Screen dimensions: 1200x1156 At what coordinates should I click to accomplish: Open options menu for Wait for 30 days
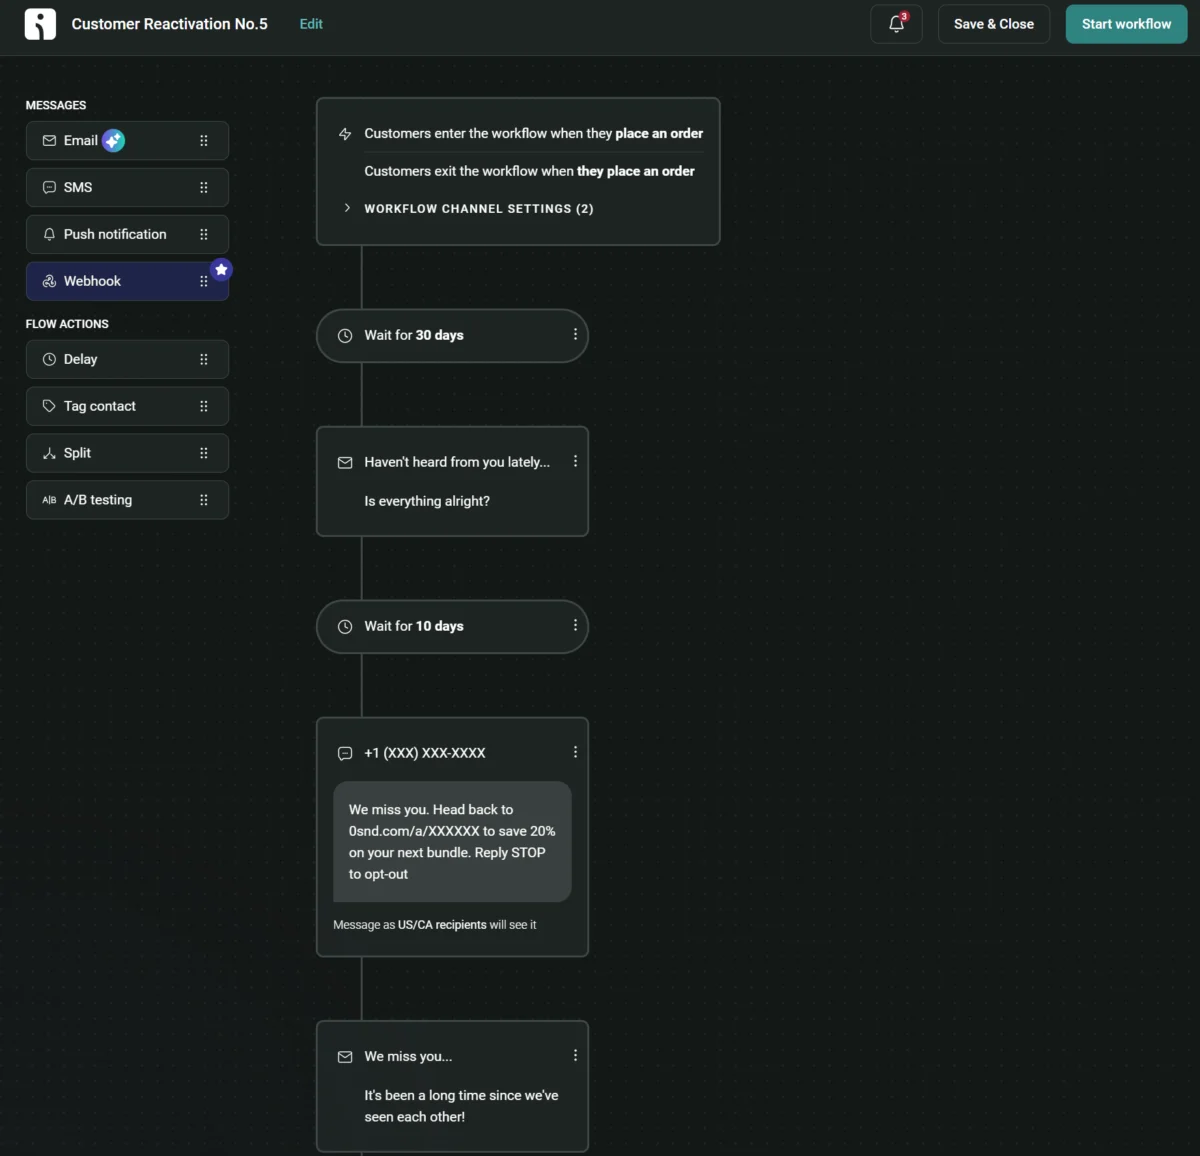pos(575,334)
